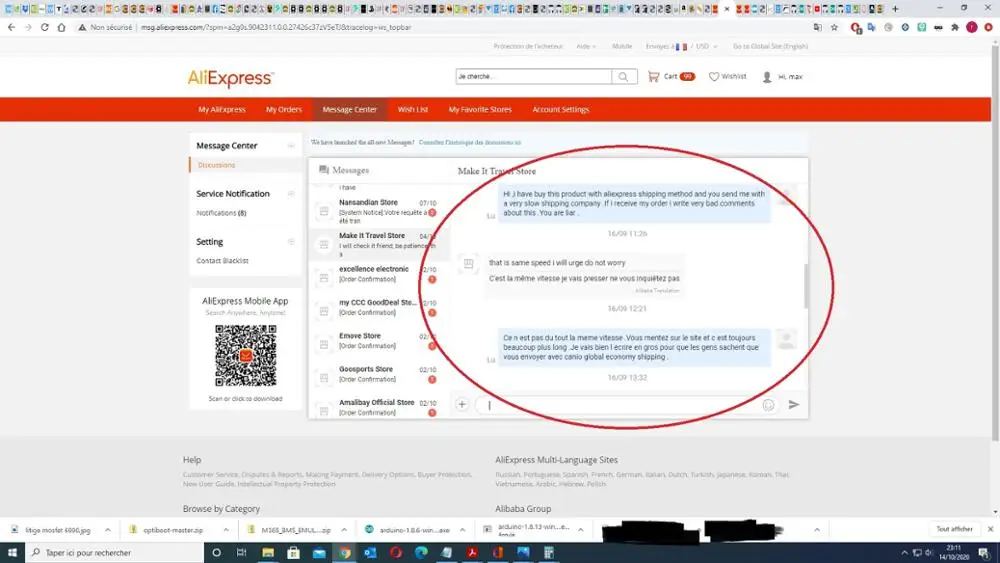The width and height of the screenshot is (1000, 563).
Task: Open Calculator from the taskbar
Action: [x=548, y=552]
